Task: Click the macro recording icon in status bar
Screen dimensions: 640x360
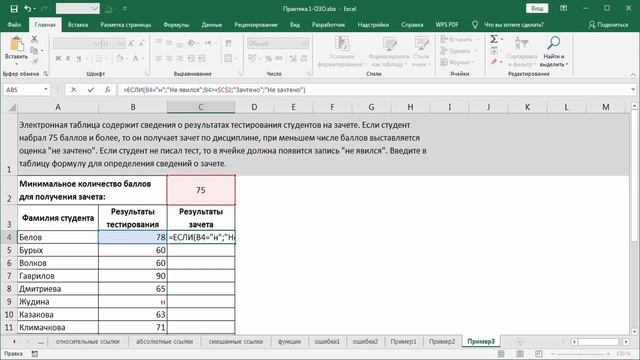Action: pyautogui.click(x=35, y=354)
